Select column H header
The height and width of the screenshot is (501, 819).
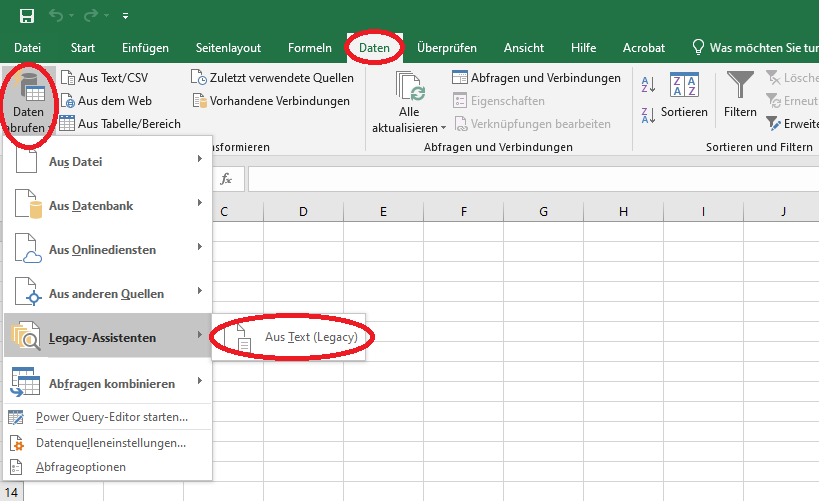click(x=623, y=211)
